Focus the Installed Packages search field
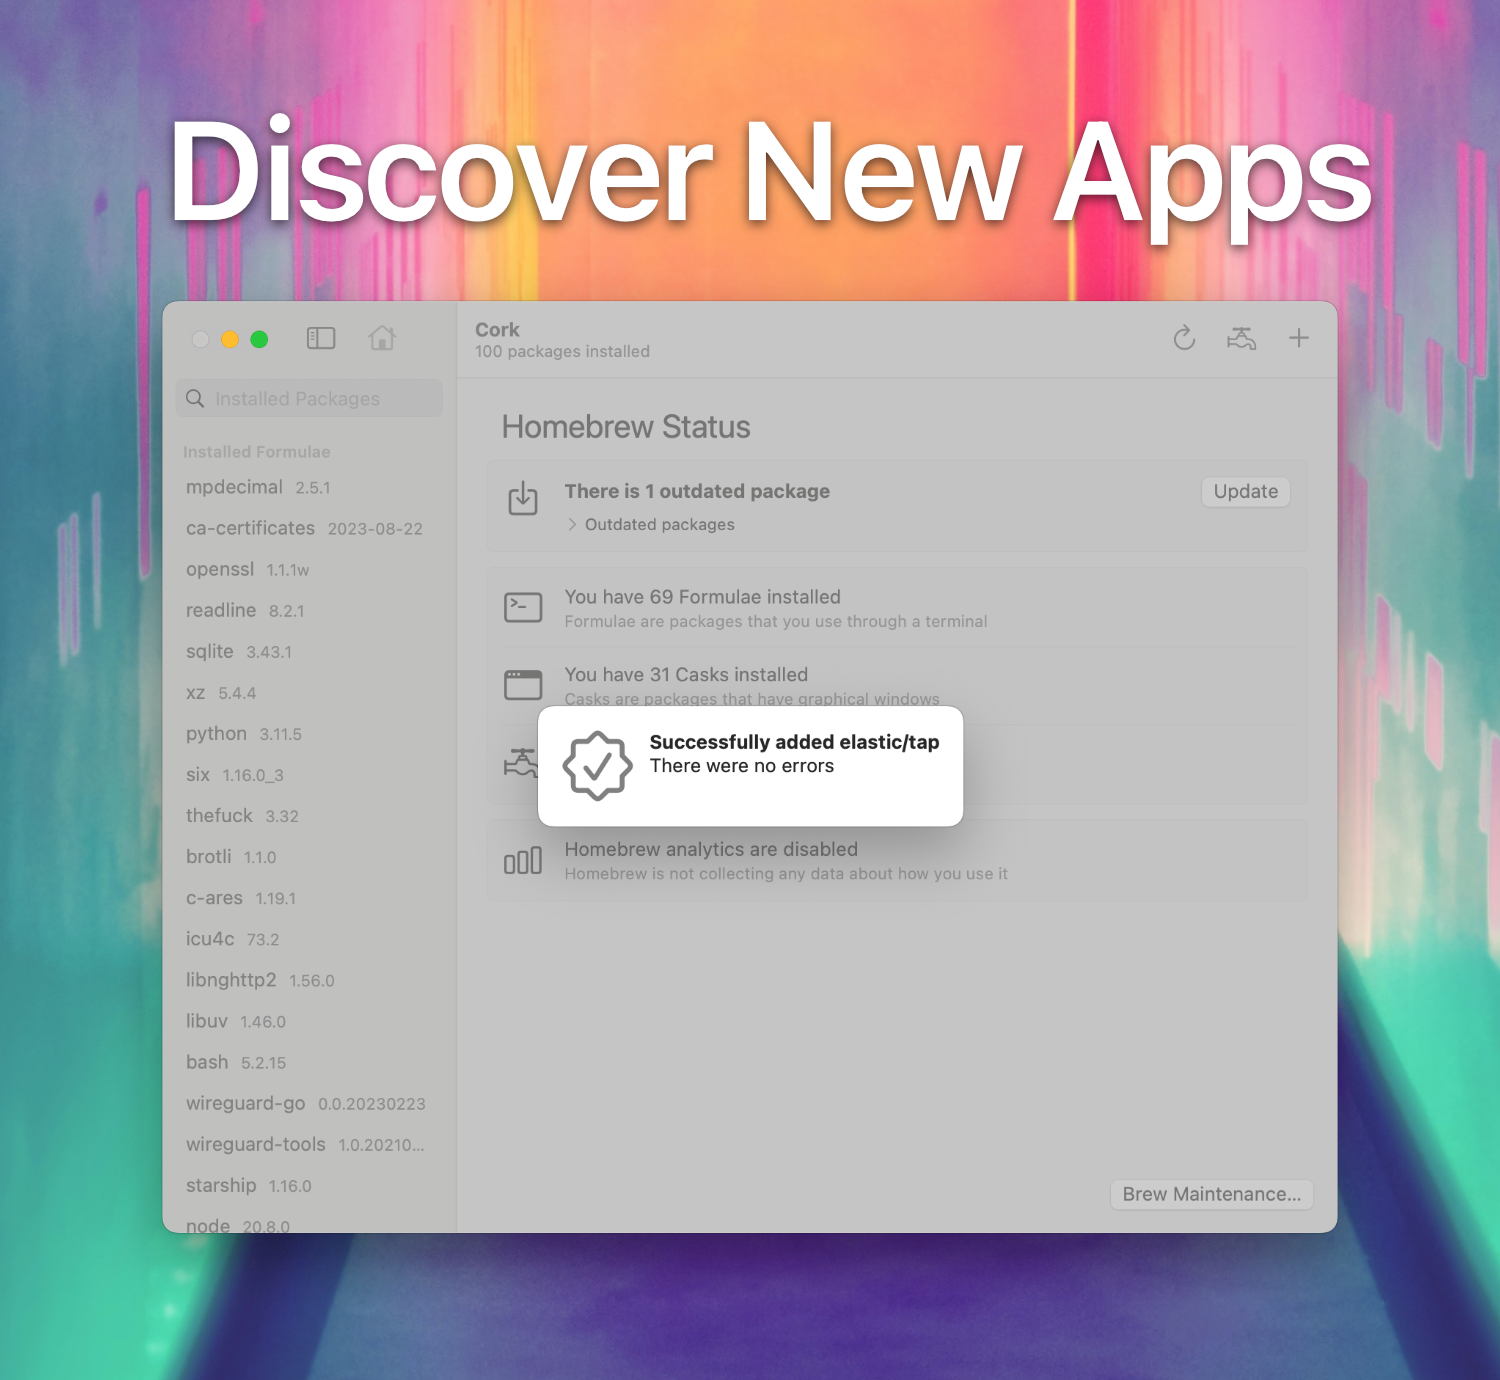The width and height of the screenshot is (1500, 1380). pos(309,398)
